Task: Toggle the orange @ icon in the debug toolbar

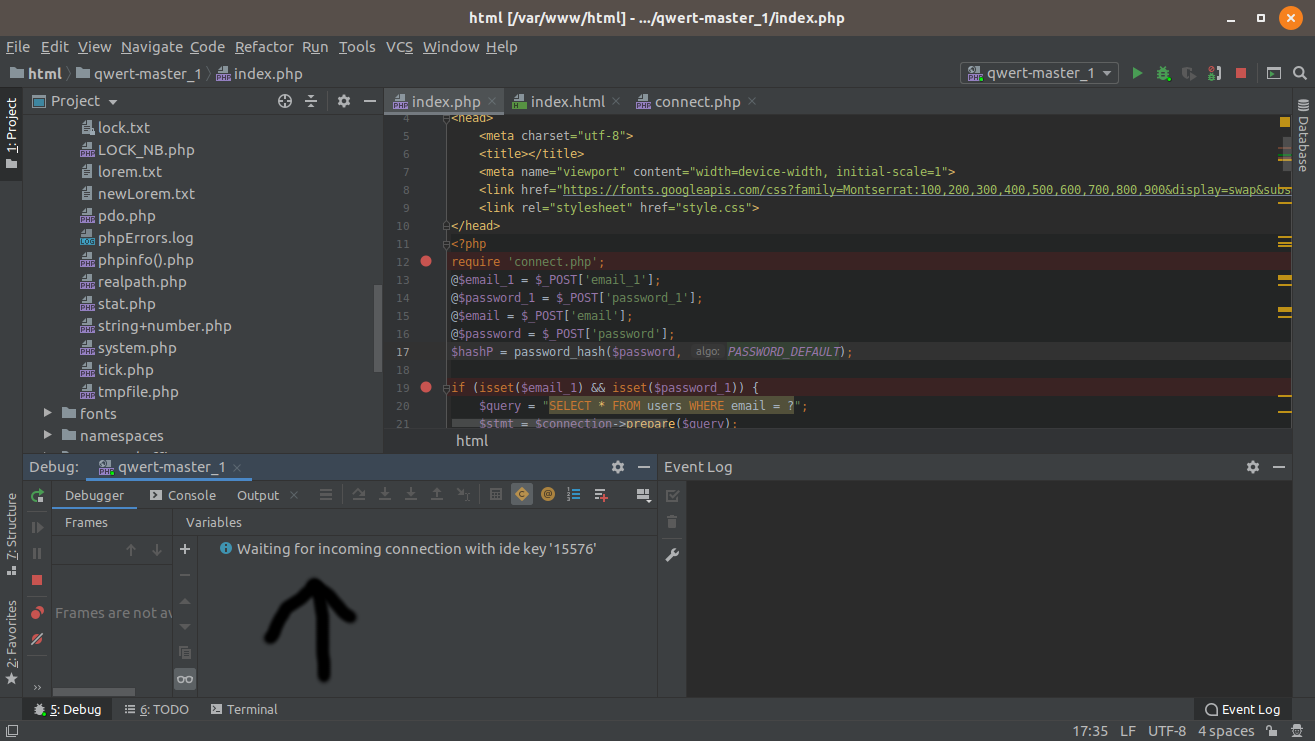Action: point(548,494)
